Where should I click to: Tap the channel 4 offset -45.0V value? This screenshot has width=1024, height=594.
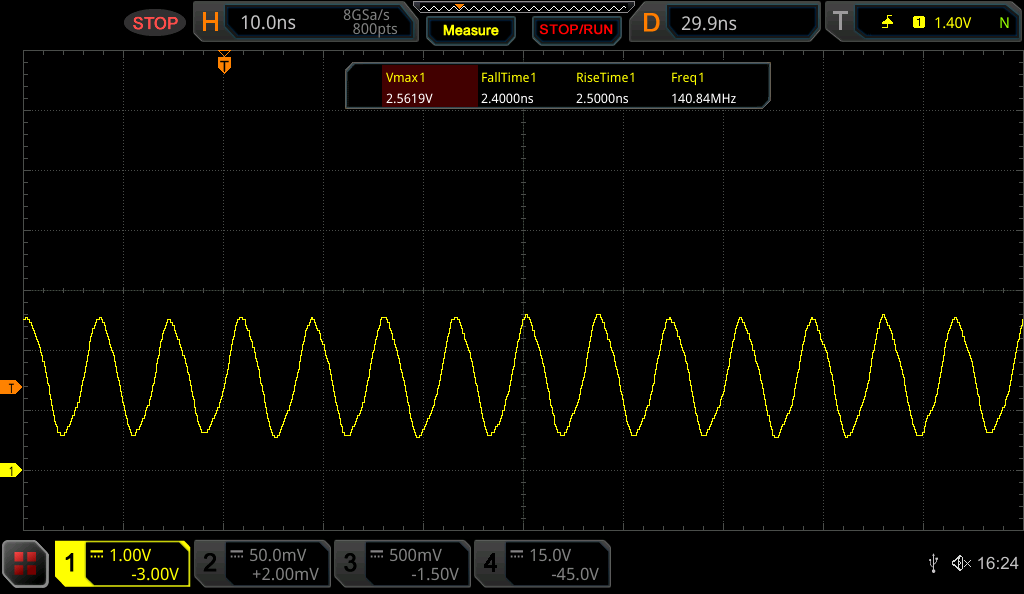tap(575, 574)
